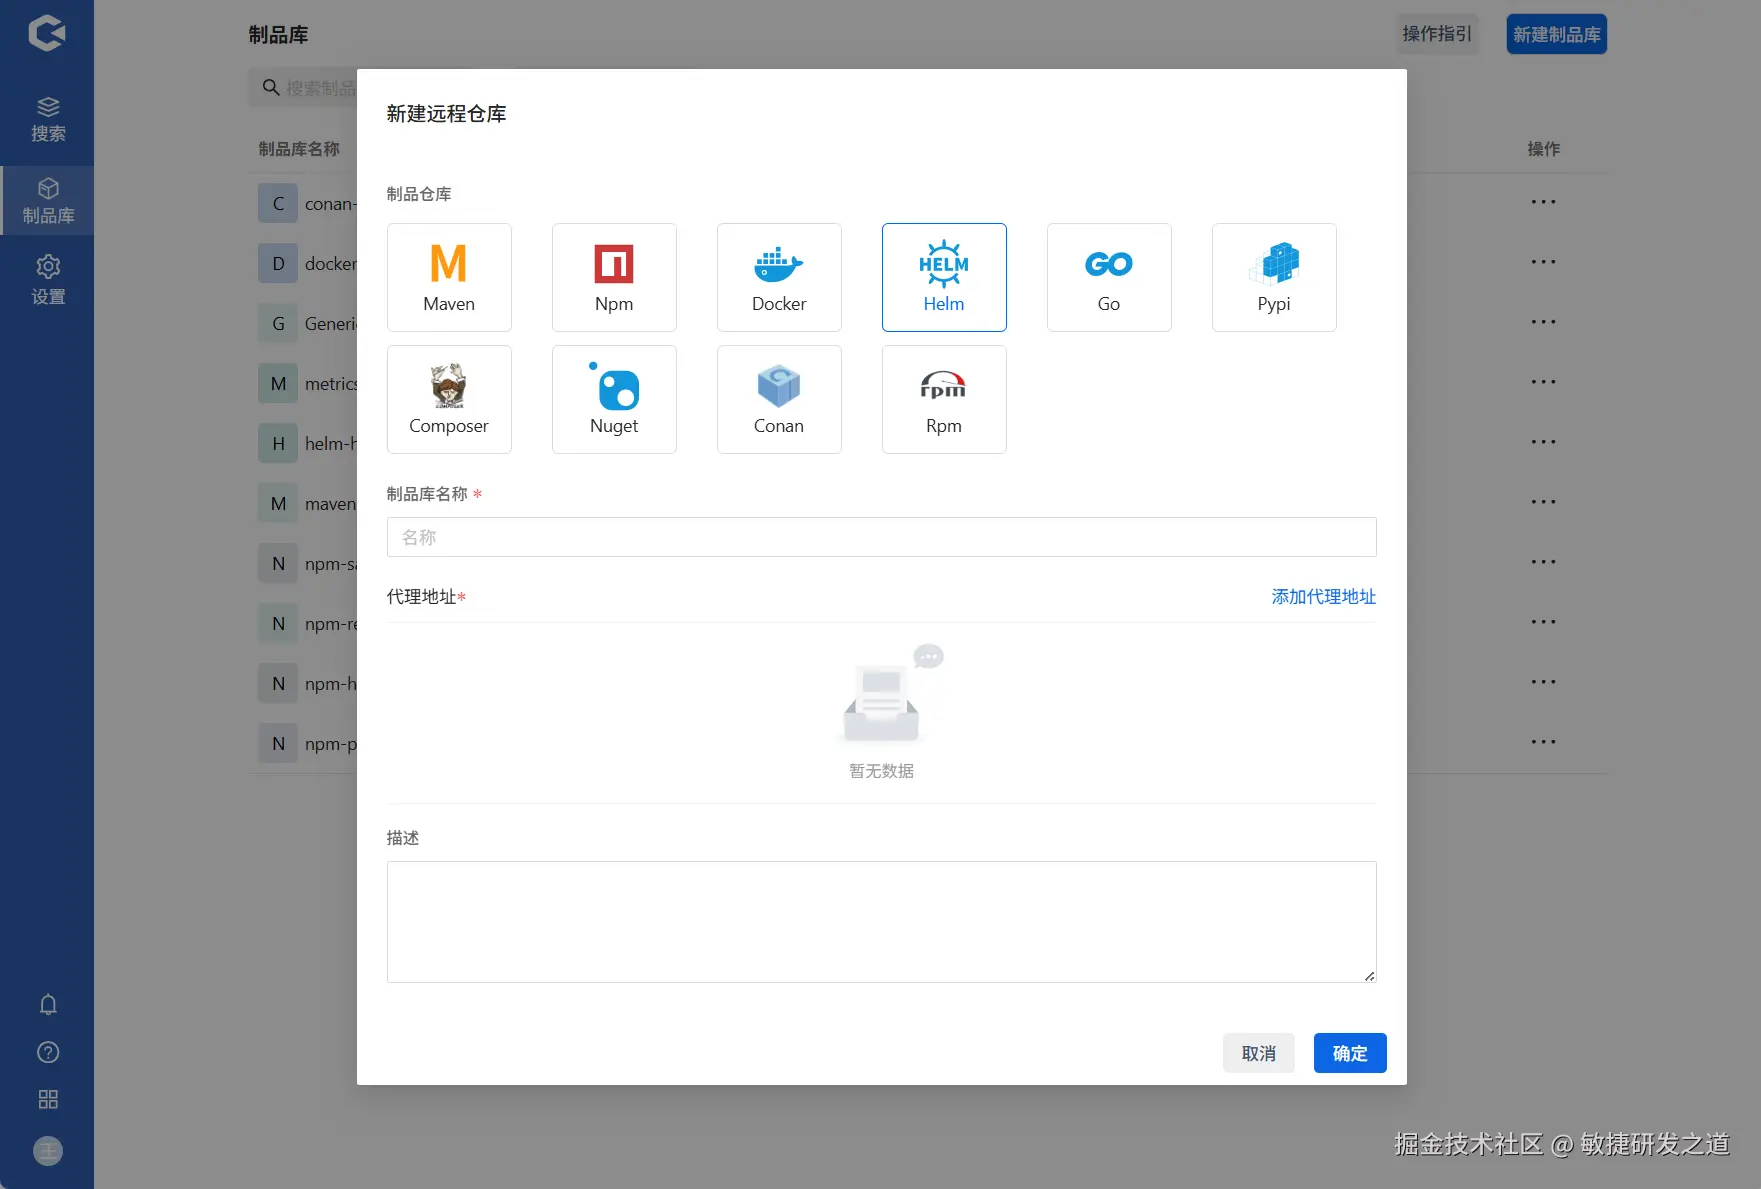This screenshot has width=1761, height=1189.
Task: Open more actions for the conan row
Action: point(1543,202)
